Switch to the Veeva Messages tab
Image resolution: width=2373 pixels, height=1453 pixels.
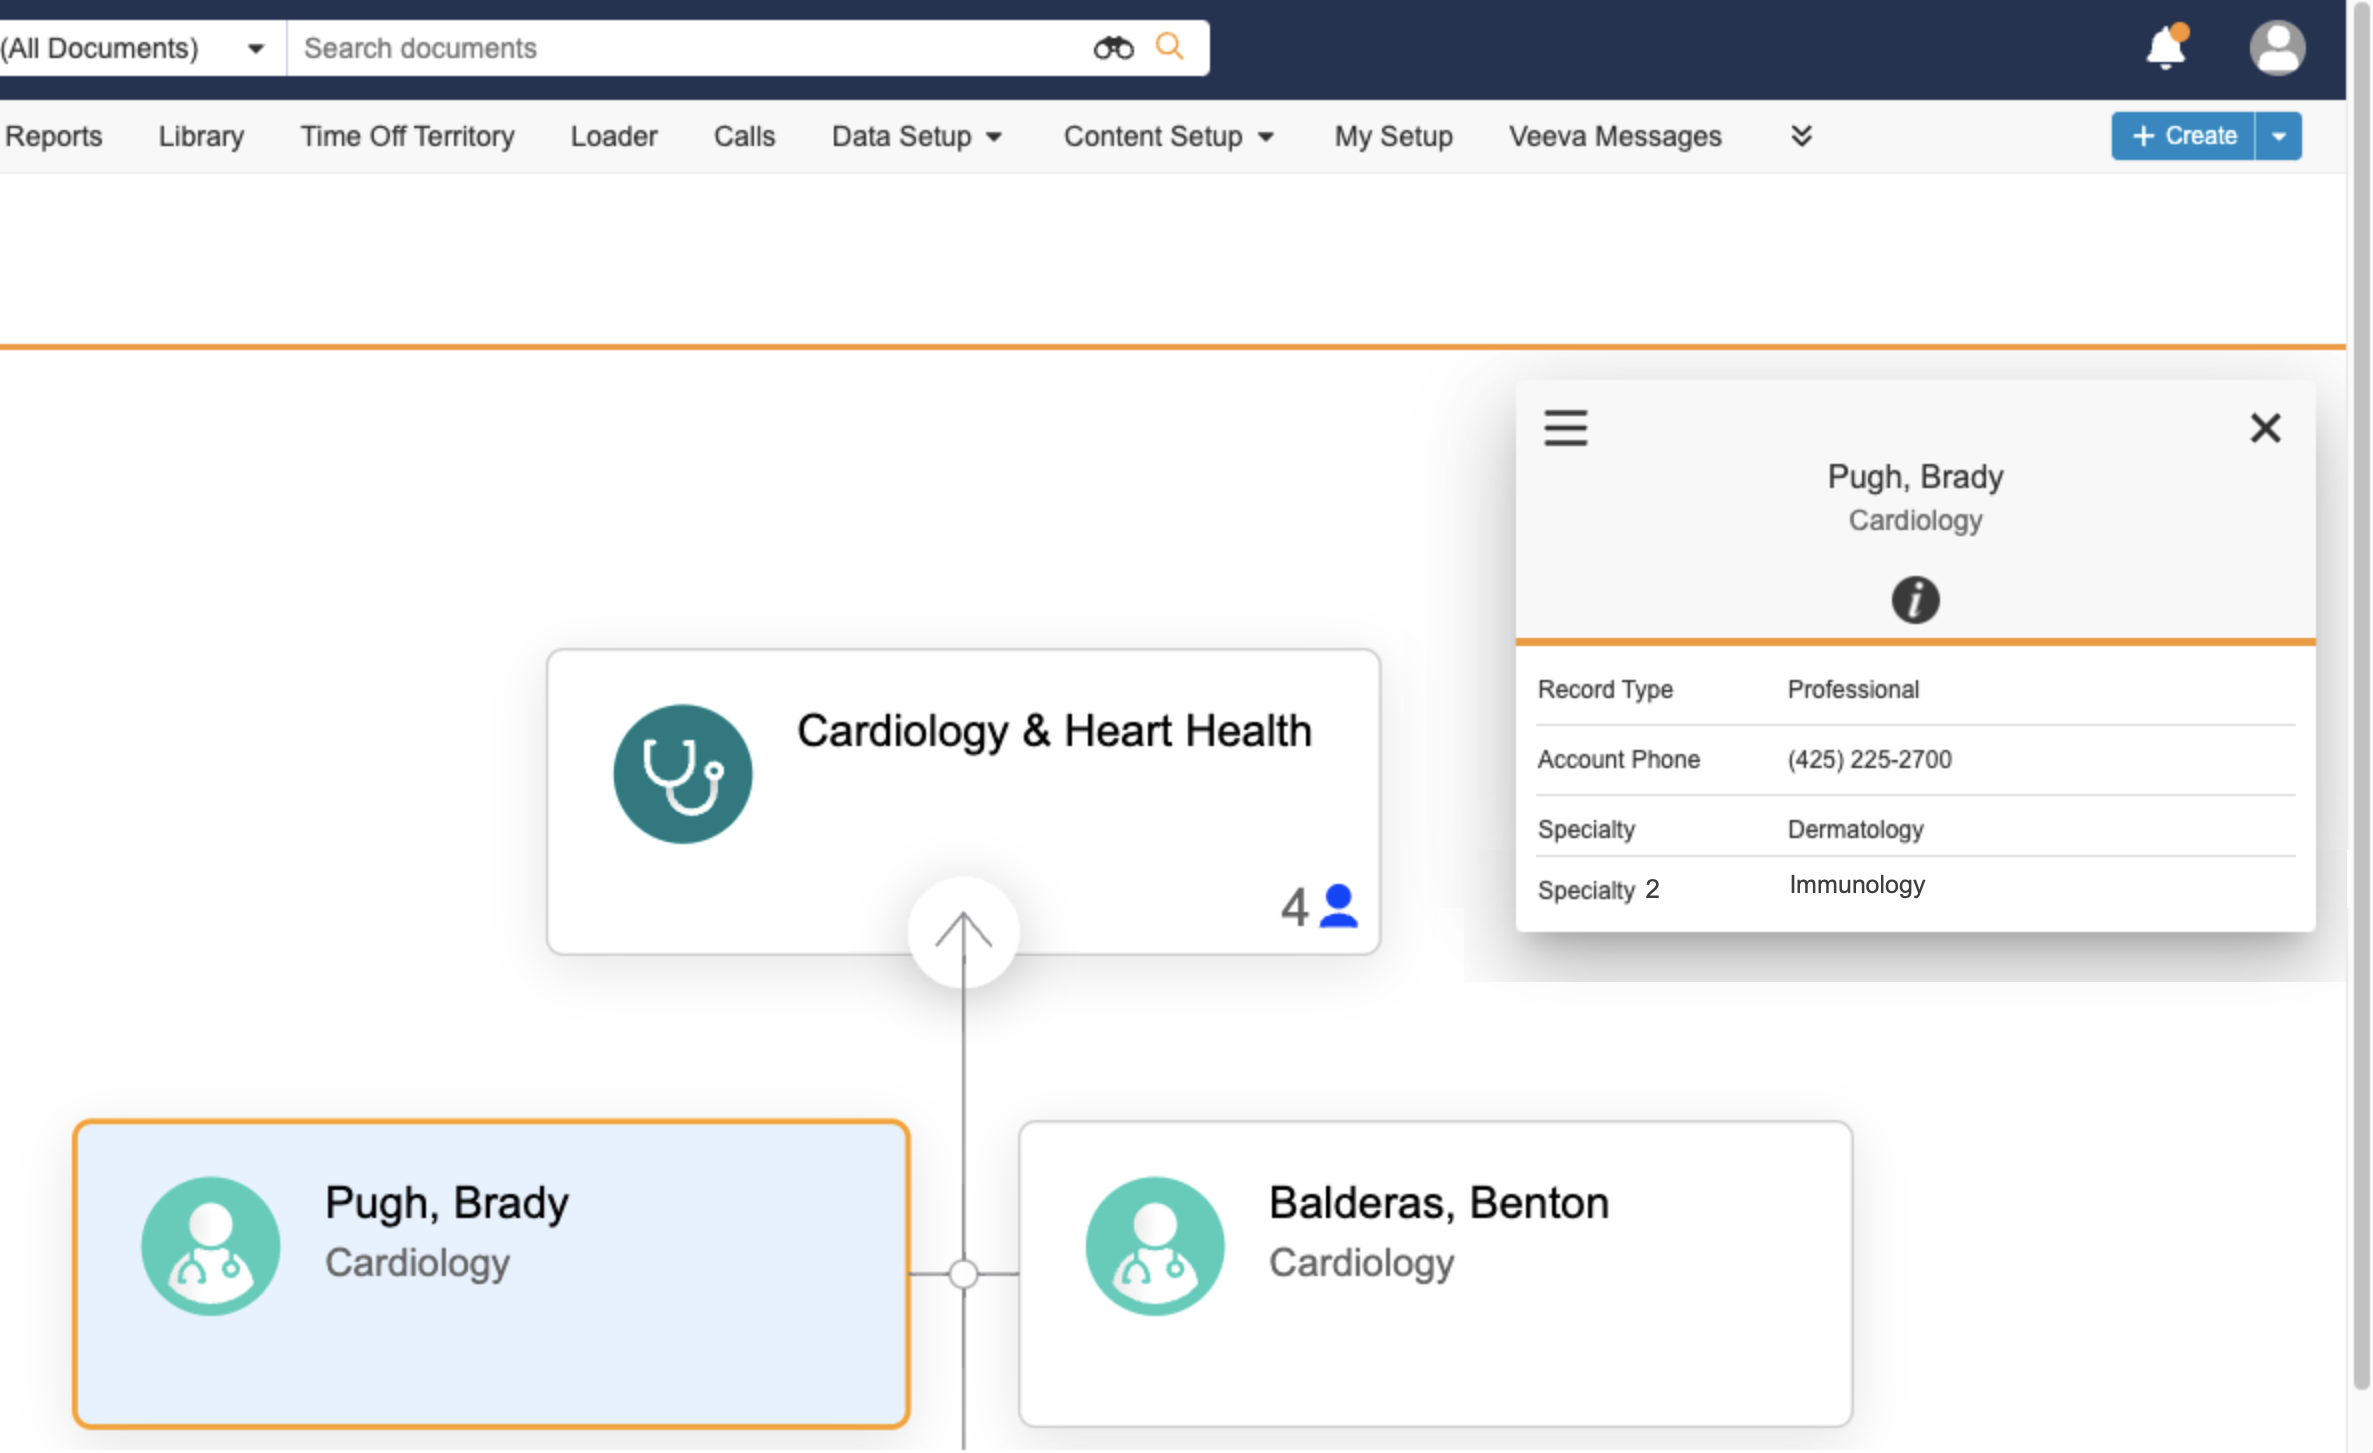[1614, 136]
